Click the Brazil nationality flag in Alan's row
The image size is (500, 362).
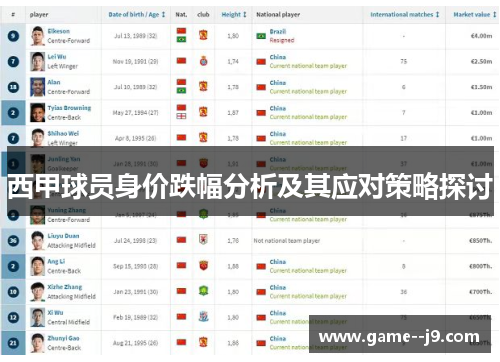(x=181, y=90)
